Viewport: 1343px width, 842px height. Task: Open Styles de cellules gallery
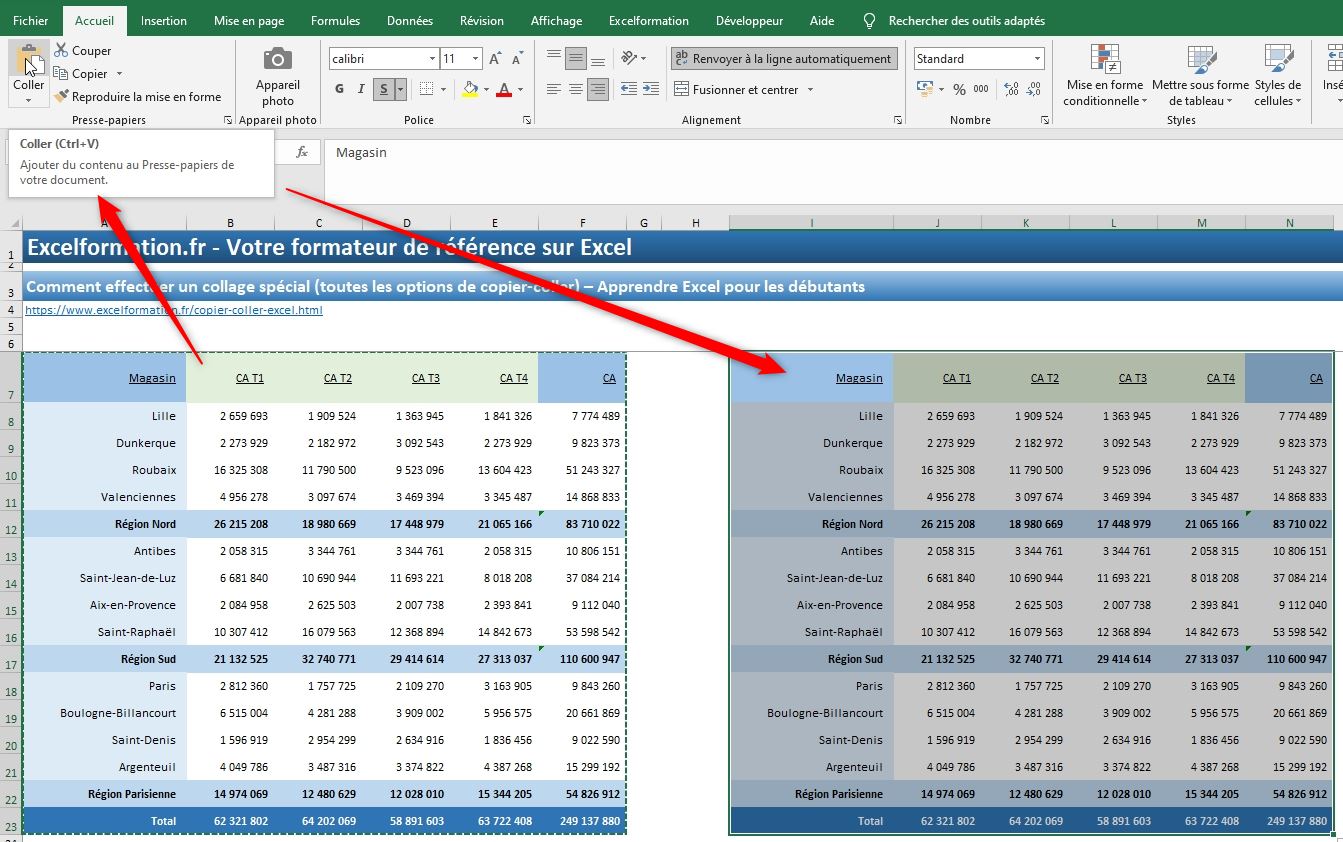[1278, 75]
